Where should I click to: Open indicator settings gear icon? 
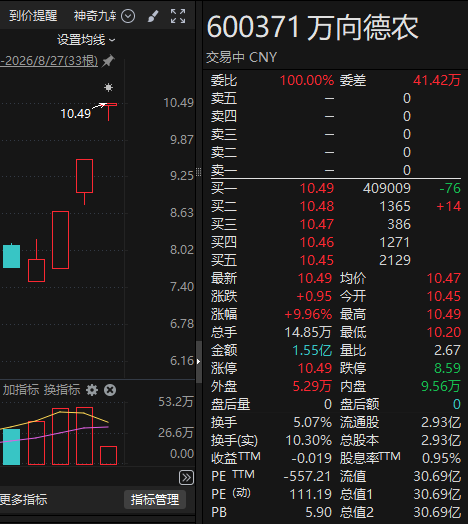tap(92, 390)
